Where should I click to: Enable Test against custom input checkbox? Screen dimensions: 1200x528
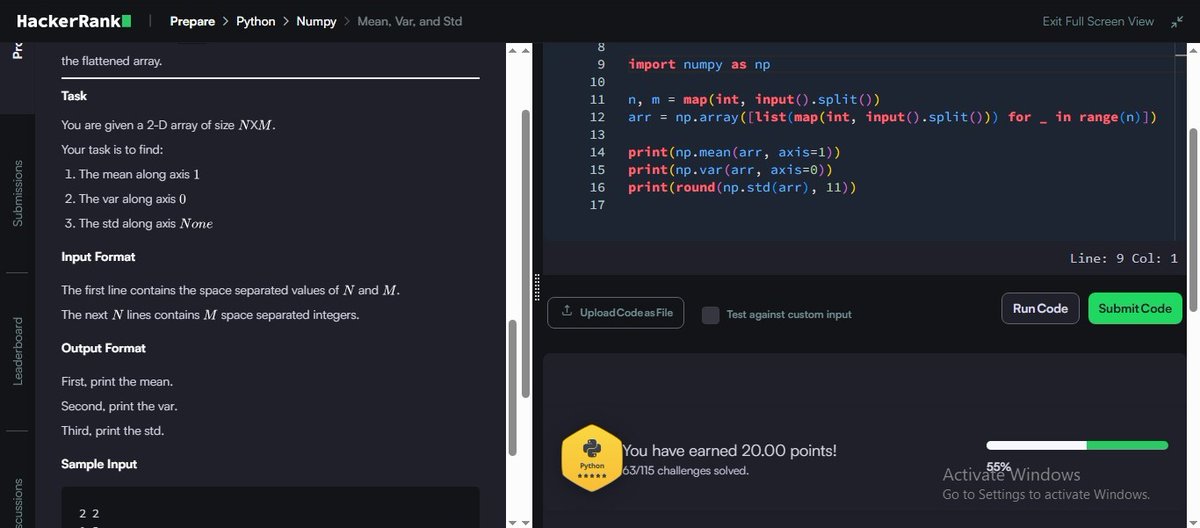tap(711, 314)
